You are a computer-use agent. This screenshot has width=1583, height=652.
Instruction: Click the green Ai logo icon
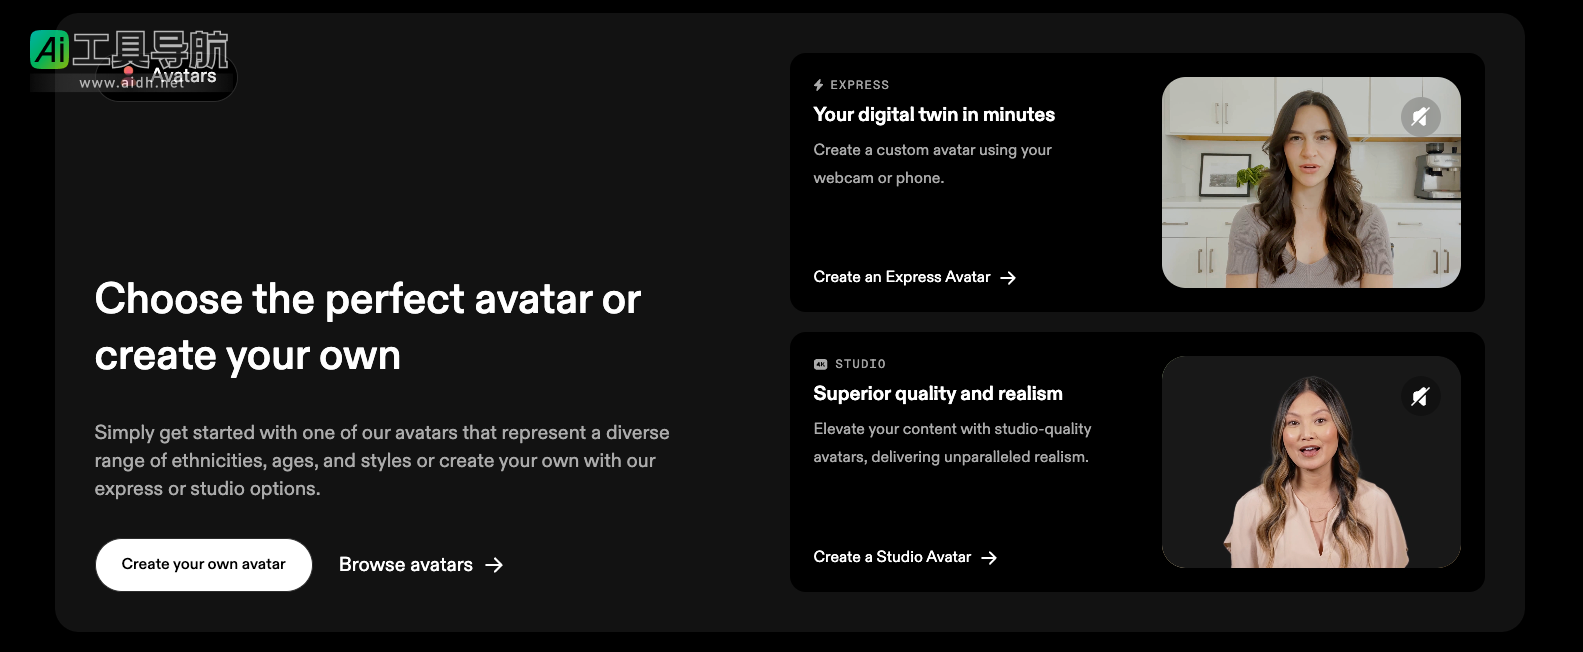tap(49, 49)
